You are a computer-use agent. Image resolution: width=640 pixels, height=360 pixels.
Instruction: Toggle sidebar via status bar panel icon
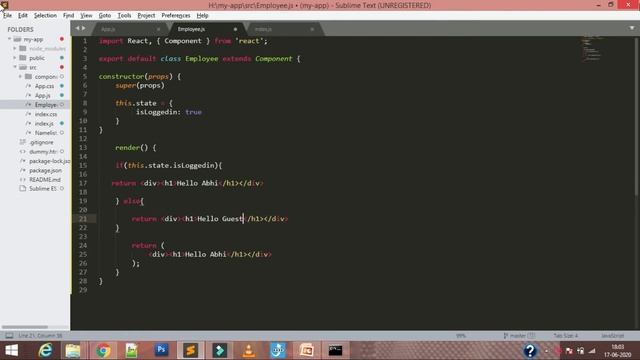click(9, 336)
